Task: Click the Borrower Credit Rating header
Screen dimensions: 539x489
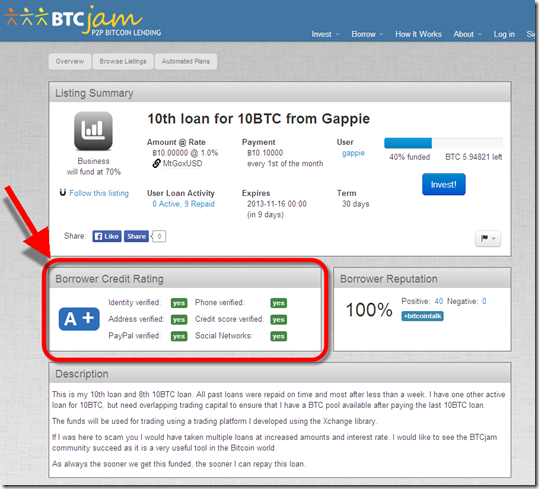Action: tap(186, 279)
